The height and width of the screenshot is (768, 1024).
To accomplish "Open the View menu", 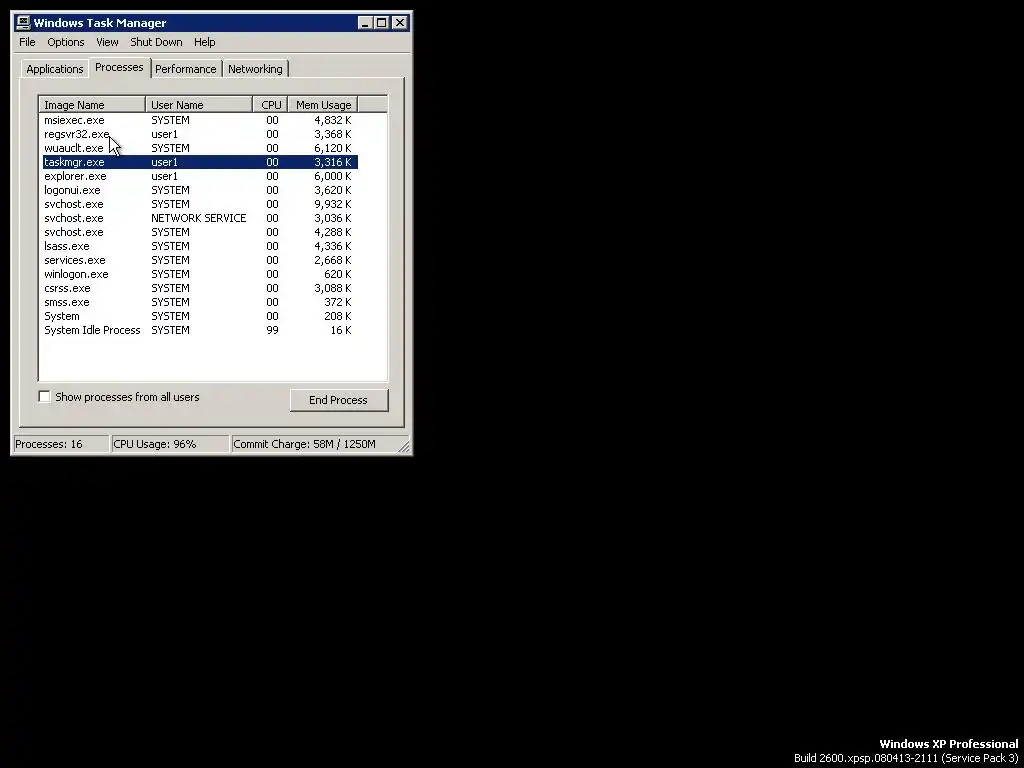I will pyautogui.click(x=107, y=42).
